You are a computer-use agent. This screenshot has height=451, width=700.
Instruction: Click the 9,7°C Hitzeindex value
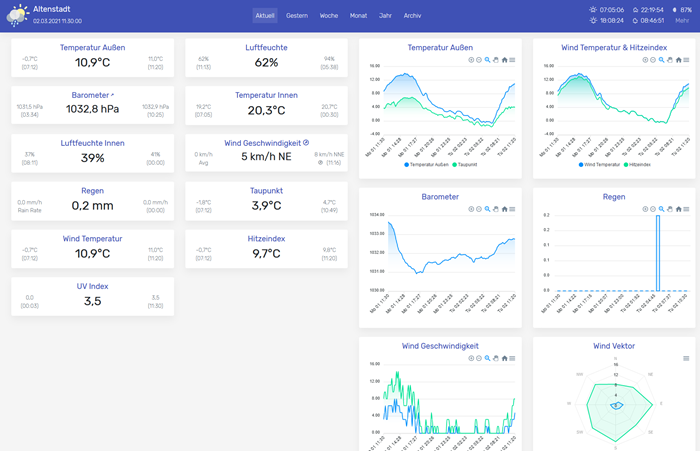coord(266,254)
